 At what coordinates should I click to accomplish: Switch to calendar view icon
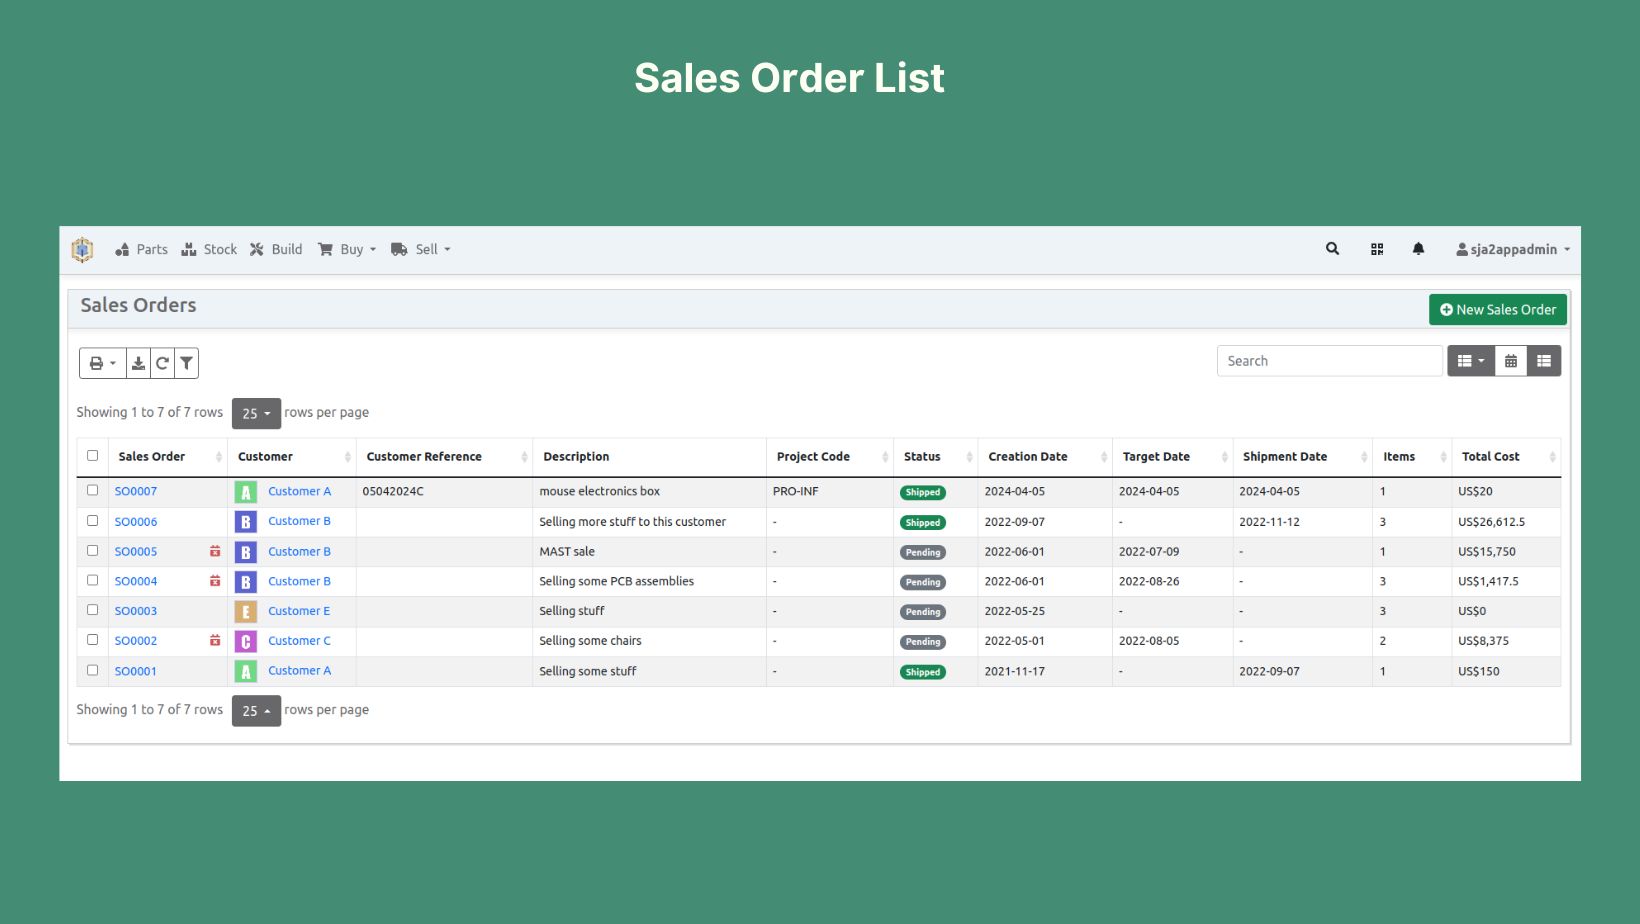click(x=1510, y=361)
